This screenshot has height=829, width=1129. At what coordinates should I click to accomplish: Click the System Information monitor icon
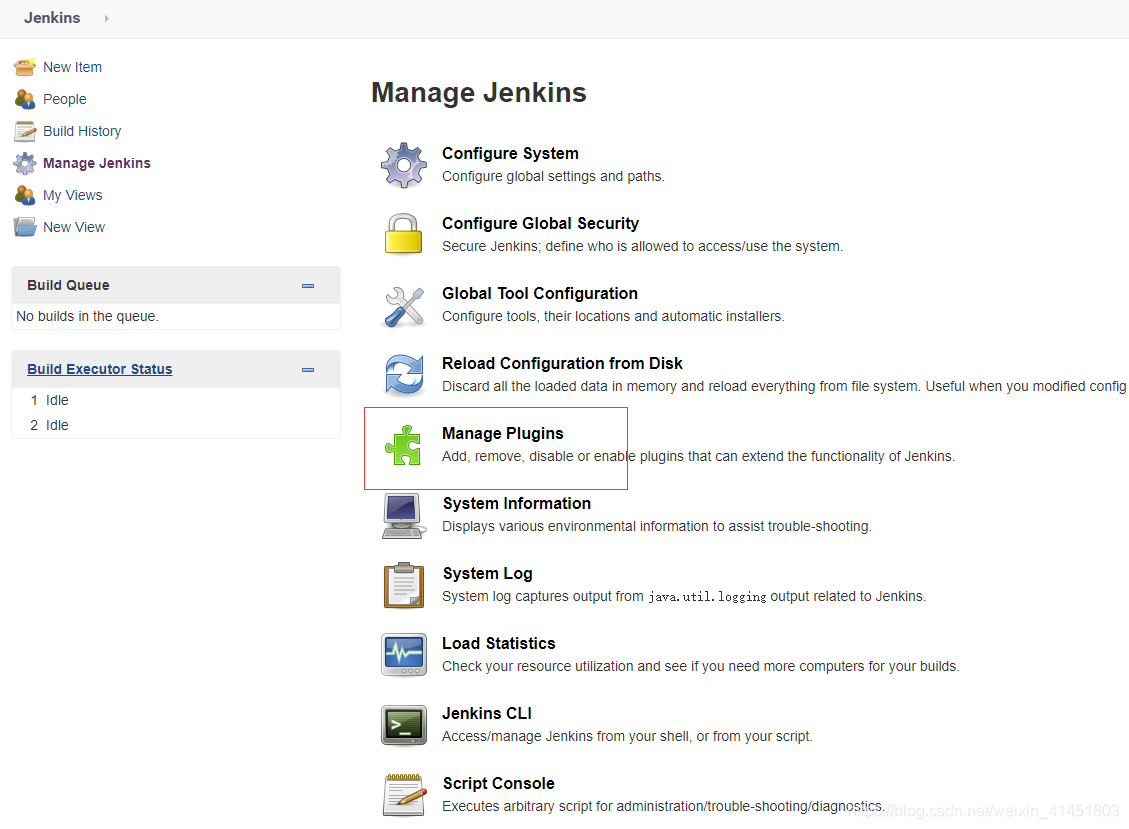(403, 514)
